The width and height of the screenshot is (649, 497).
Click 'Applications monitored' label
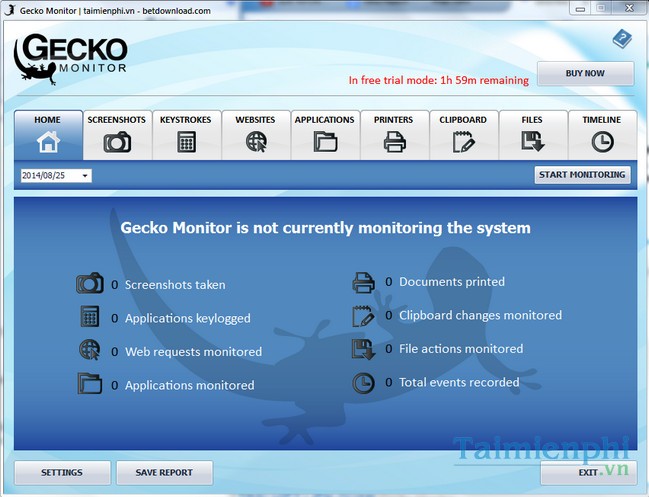[x=190, y=385]
